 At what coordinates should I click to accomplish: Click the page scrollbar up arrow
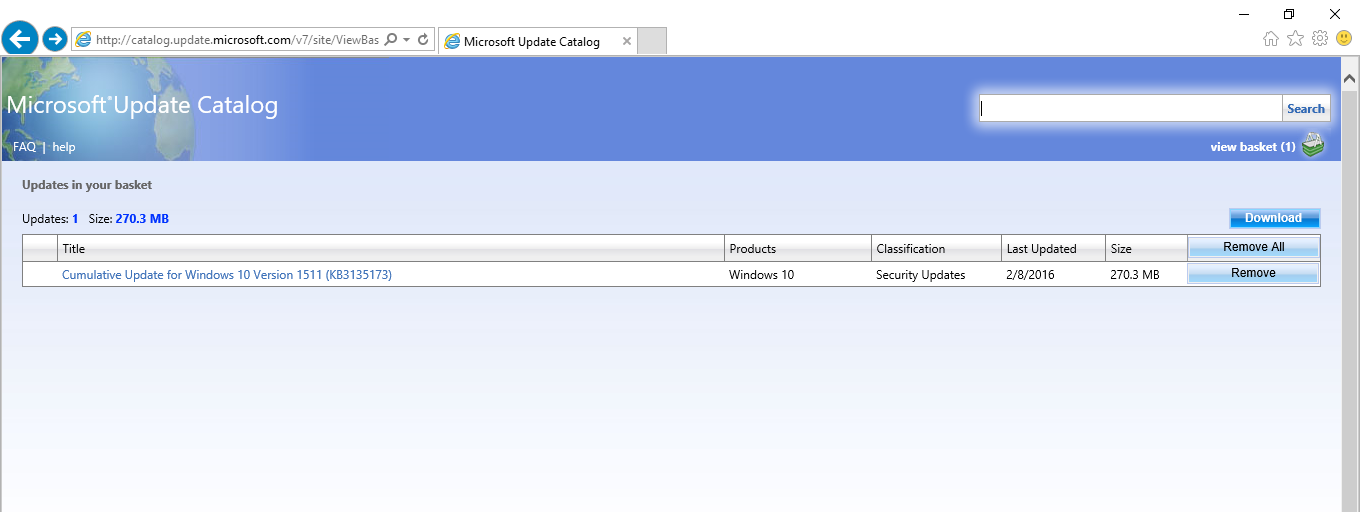[x=1349, y=77]
